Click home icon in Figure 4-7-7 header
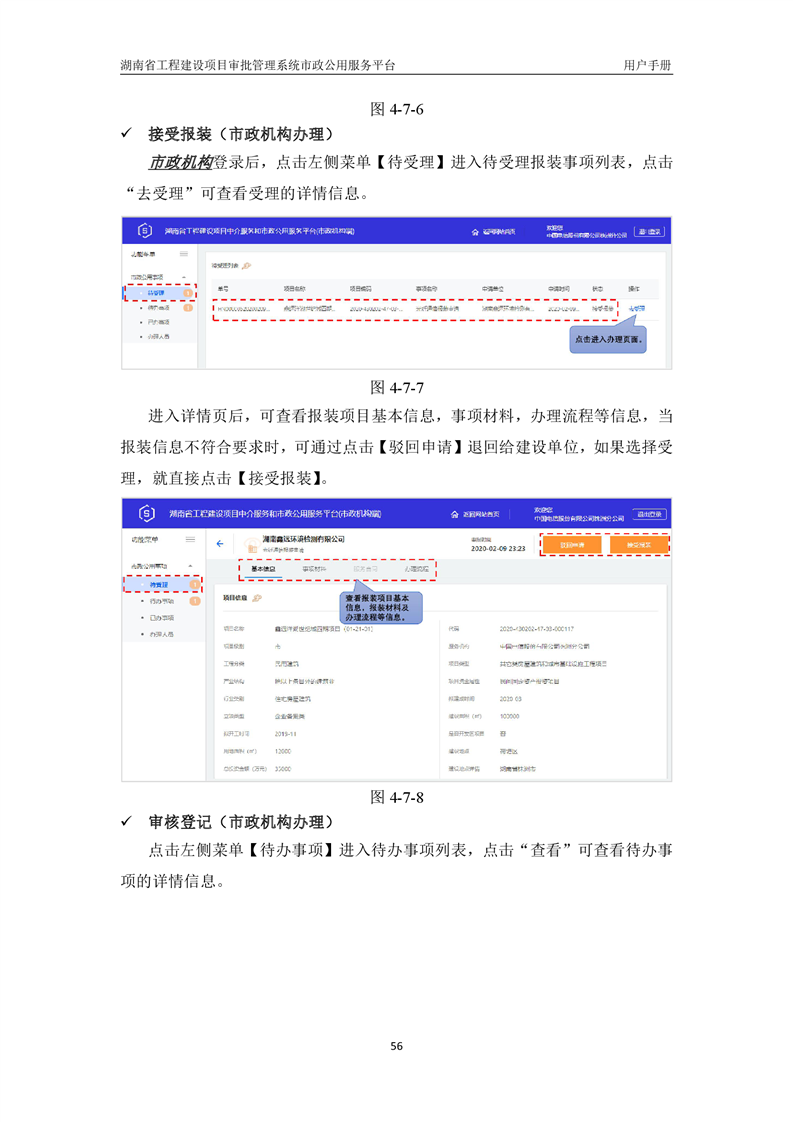 [x=475, y=232]
